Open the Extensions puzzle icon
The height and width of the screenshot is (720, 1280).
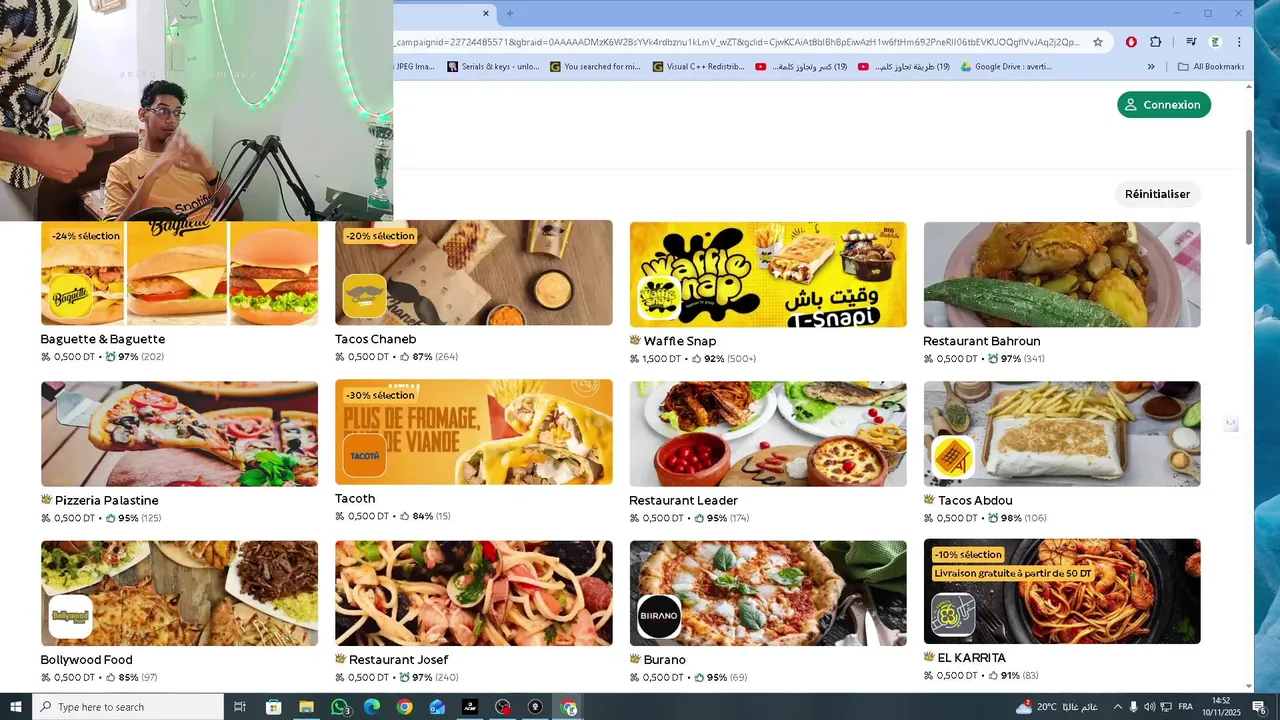[x=1156, y=42]
